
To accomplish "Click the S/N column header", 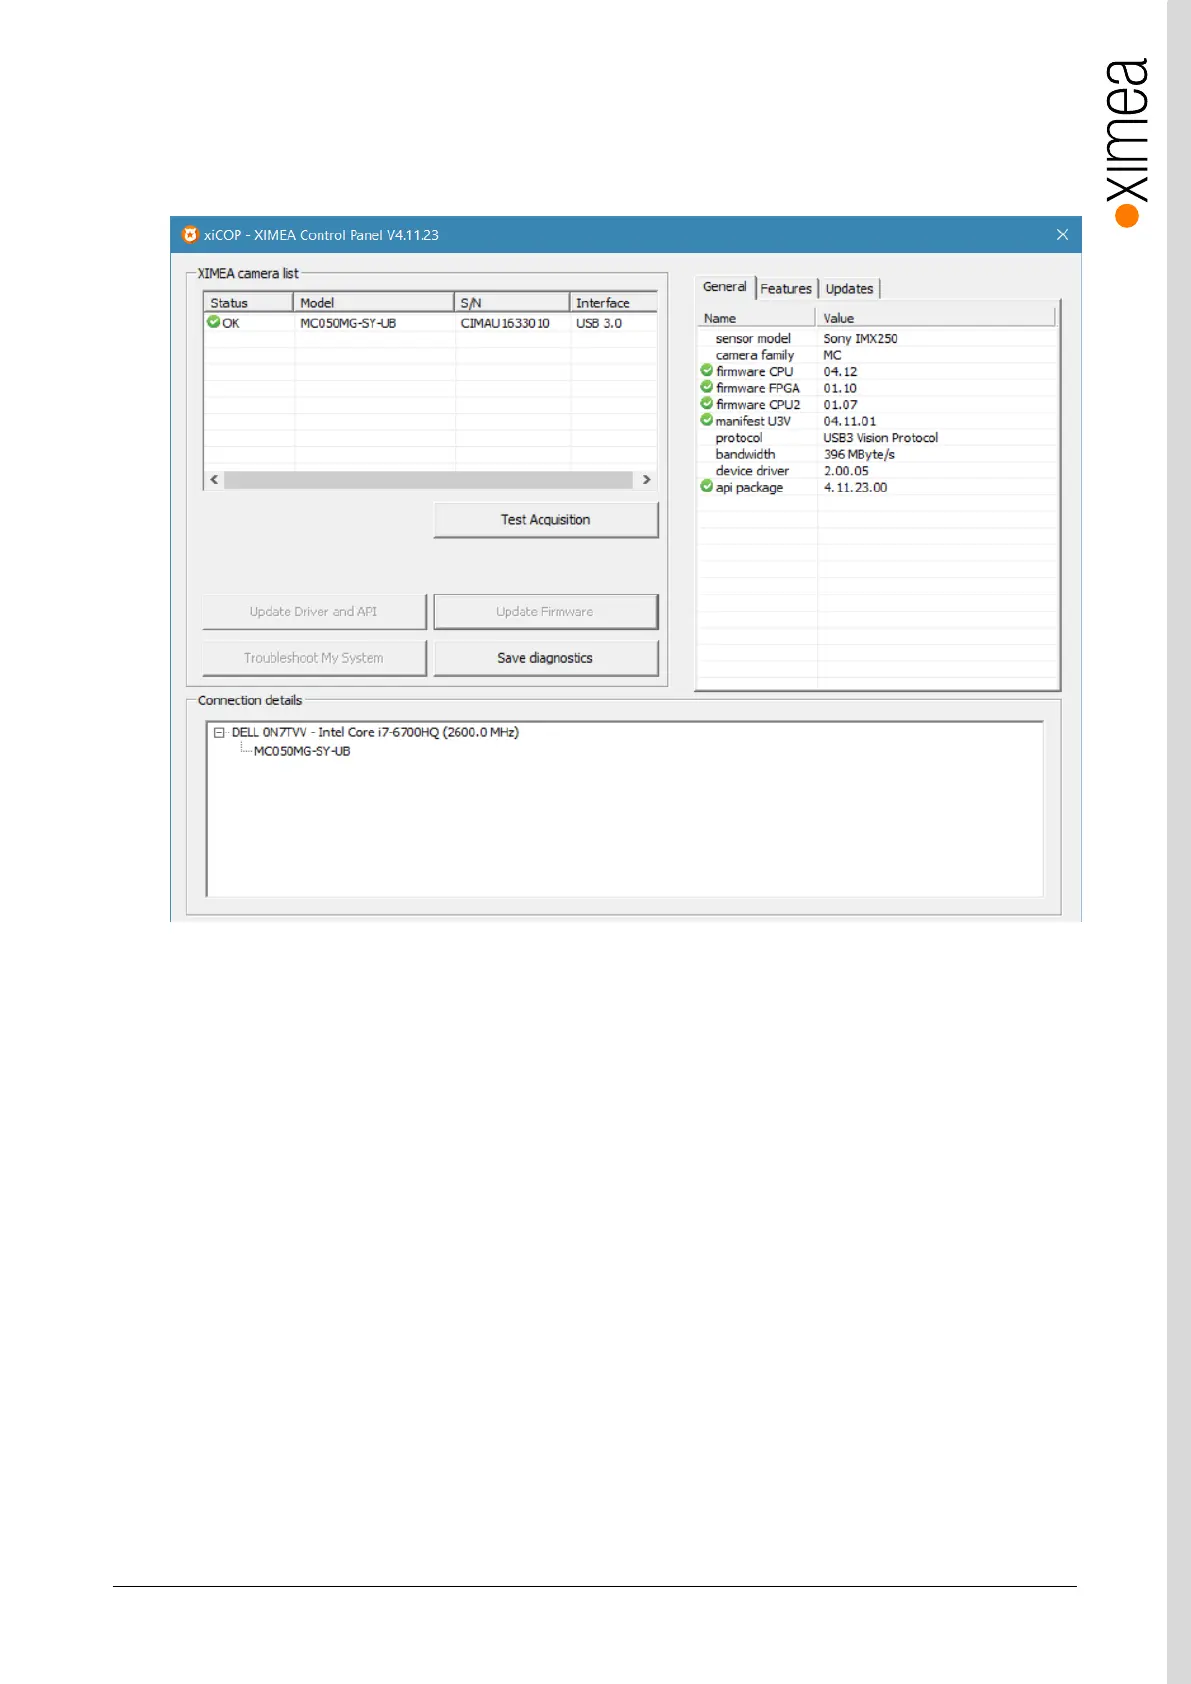I will coord(512,303).
